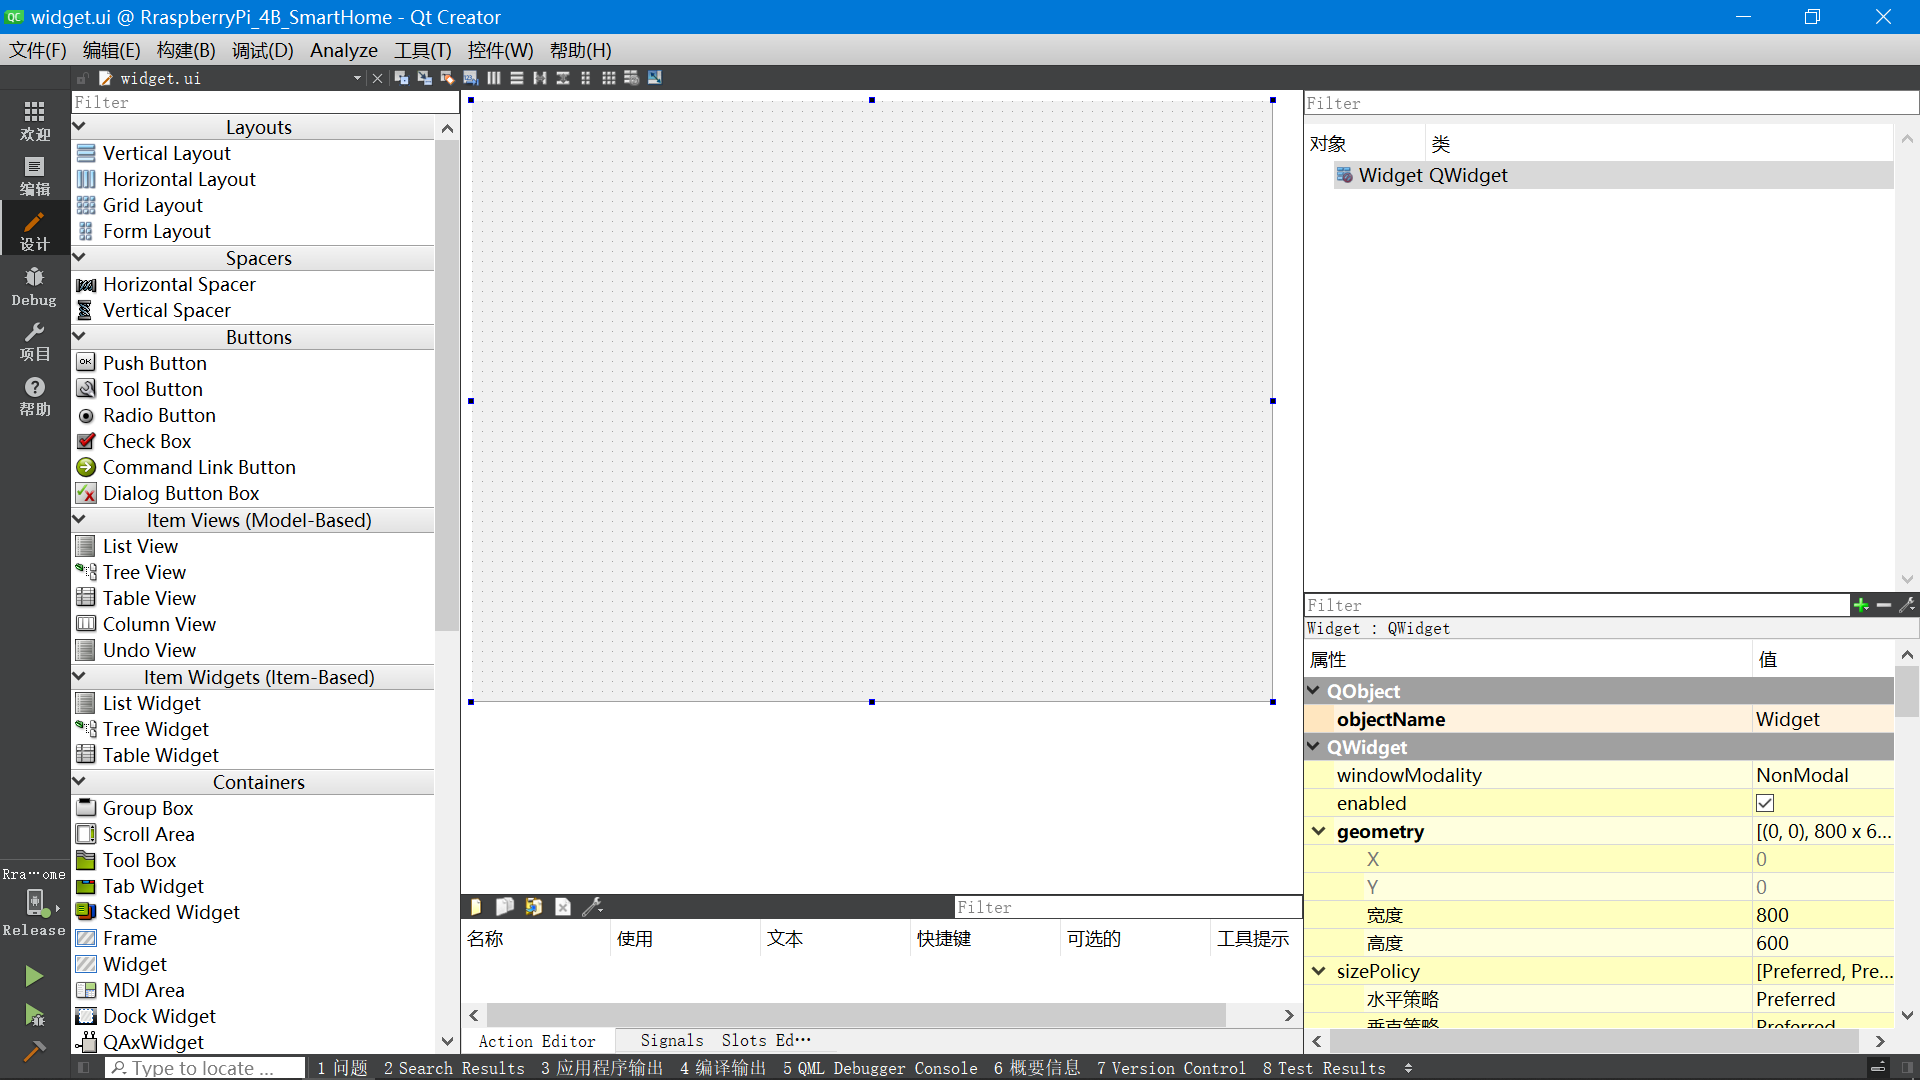The image size is (1920, 1080).
Task: Click Adjust Size toolbar icon
Action: [654, 78]
